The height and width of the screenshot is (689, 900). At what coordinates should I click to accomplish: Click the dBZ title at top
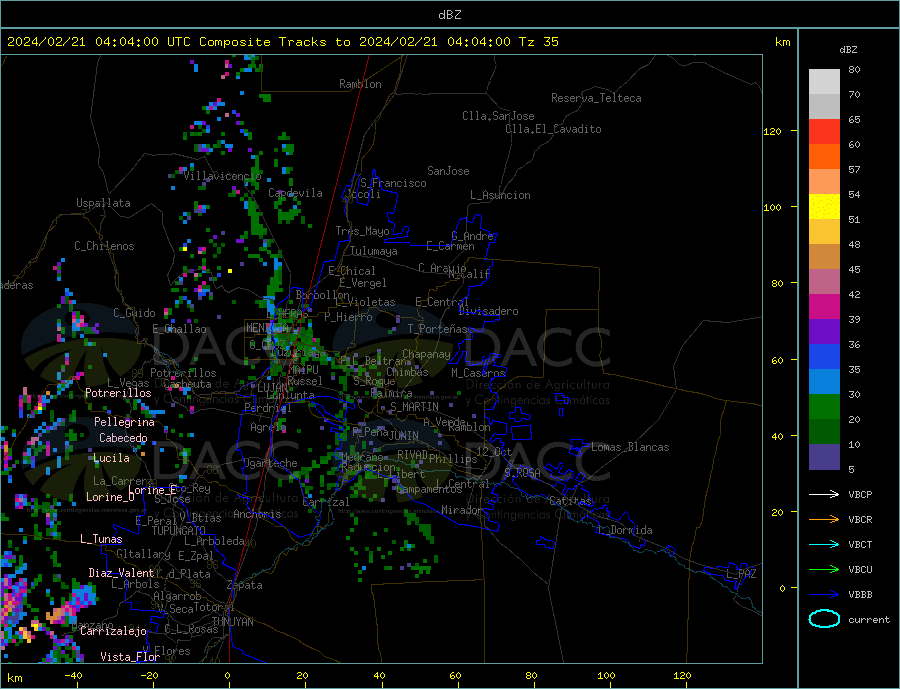coord(449,15)
